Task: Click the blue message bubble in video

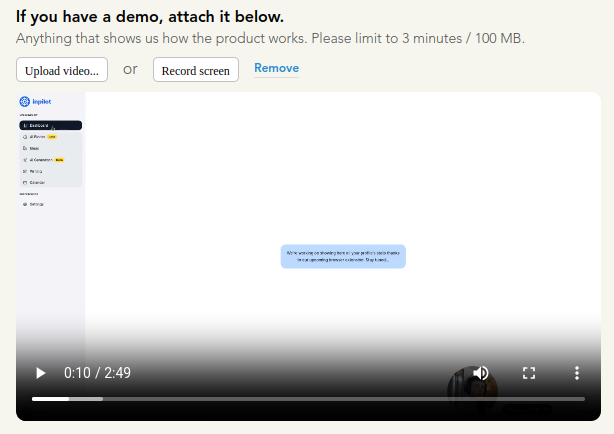Action: pyautogui.click(x=343, y=257)
